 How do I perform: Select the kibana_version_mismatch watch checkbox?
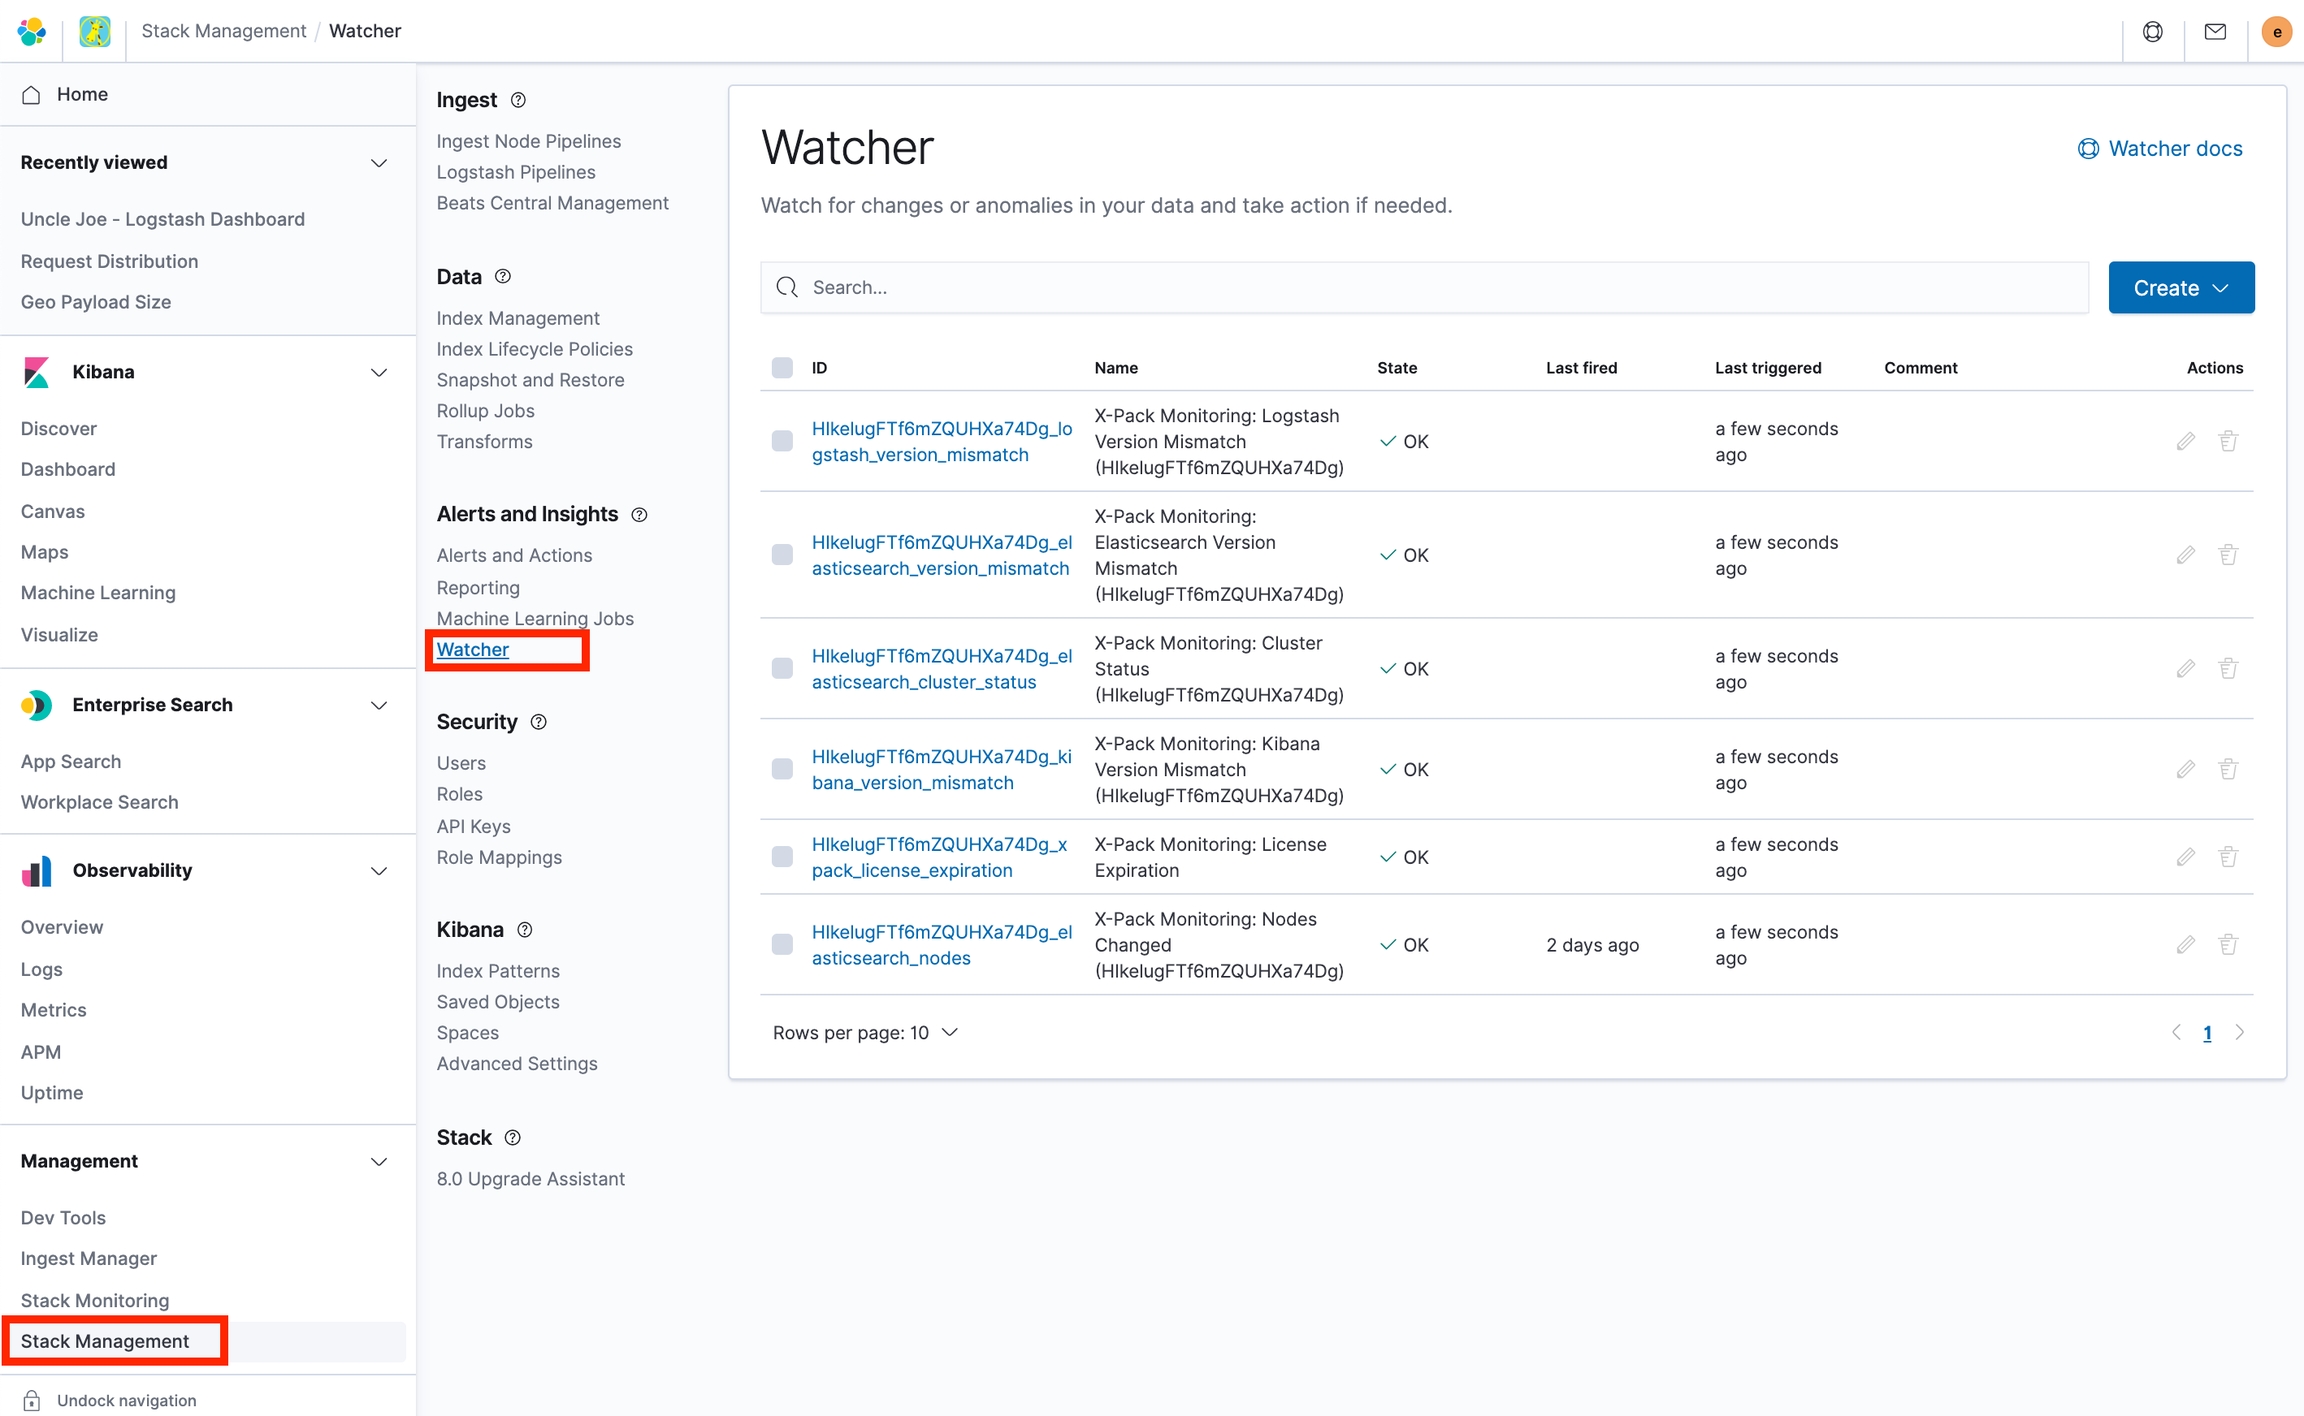[782, 769]
